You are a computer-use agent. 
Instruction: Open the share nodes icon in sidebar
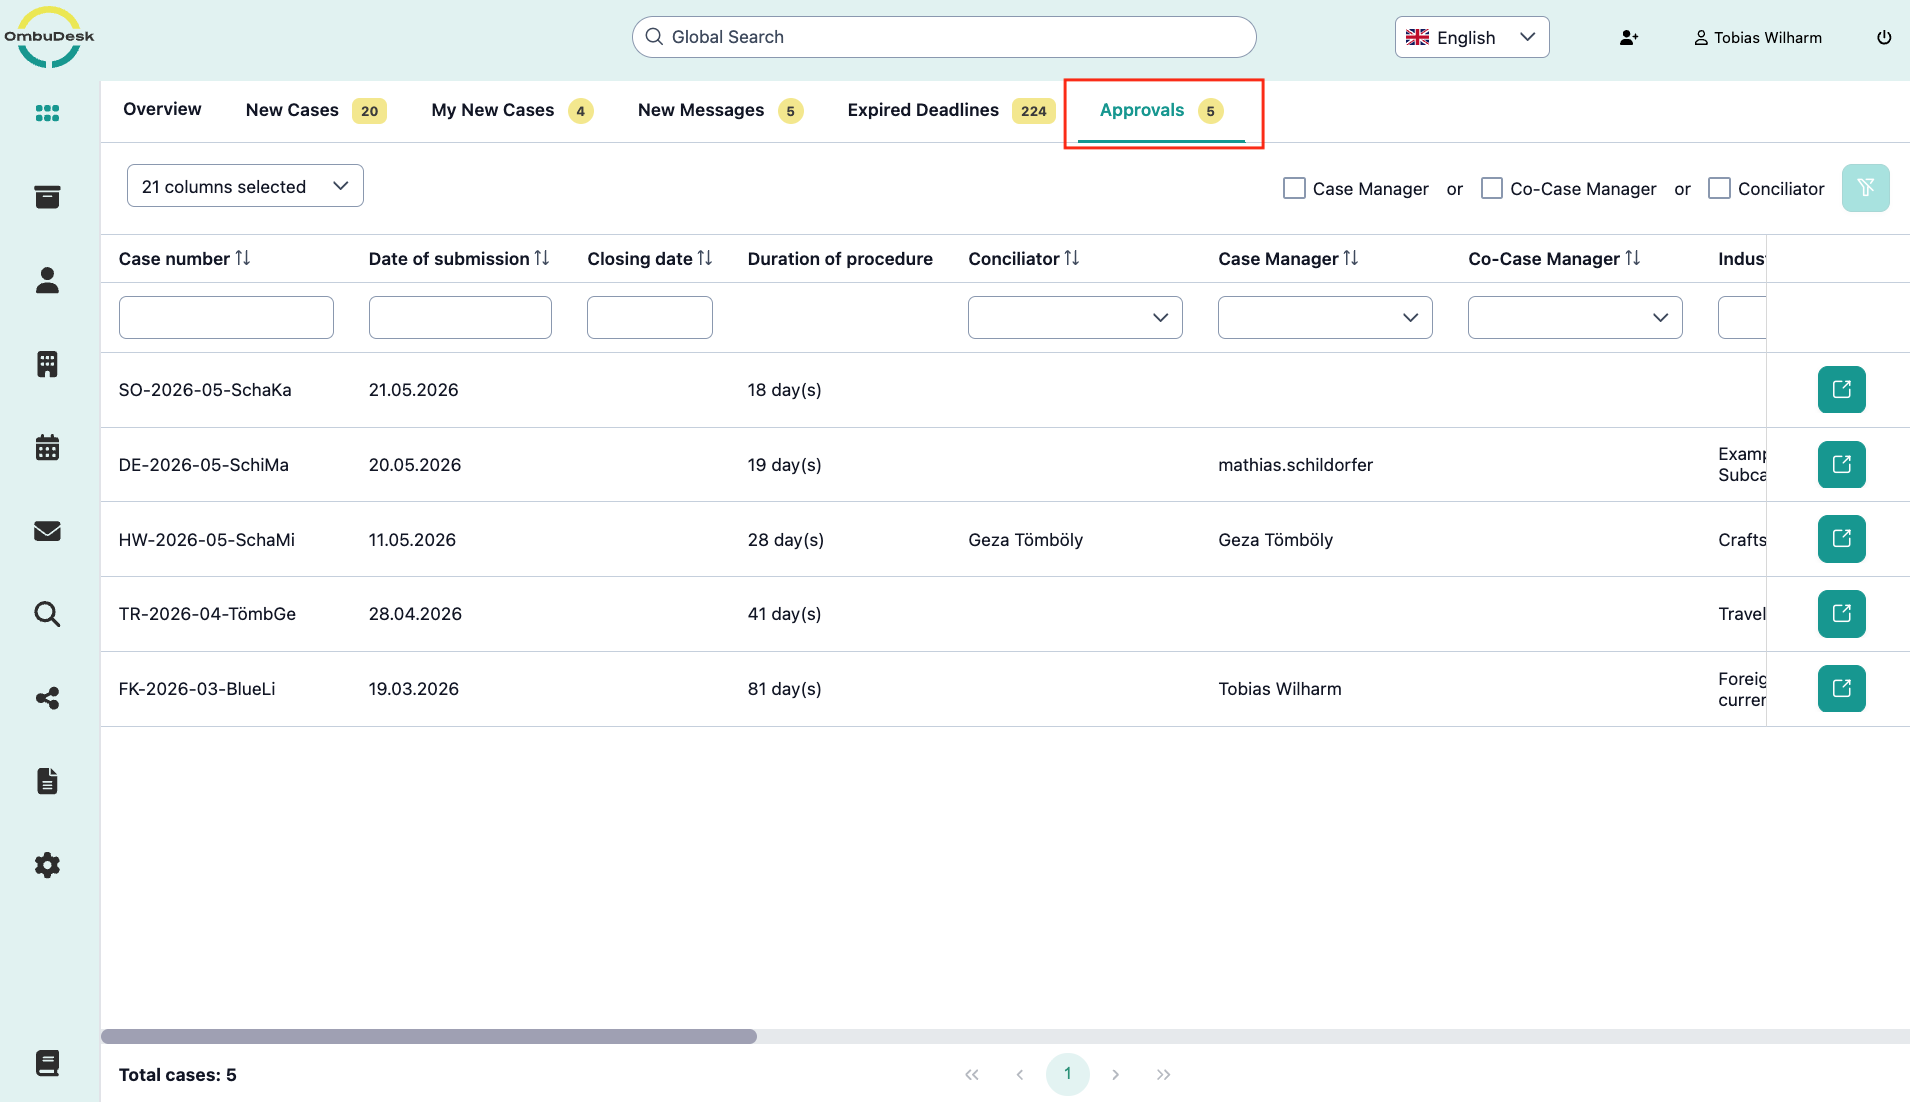[47, 698]
